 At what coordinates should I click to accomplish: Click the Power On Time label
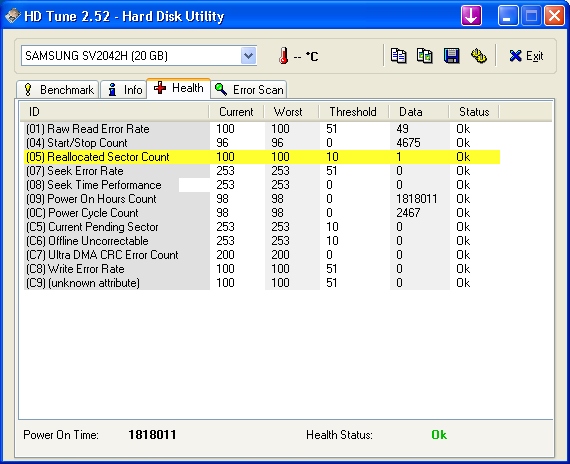coord(61,435)
